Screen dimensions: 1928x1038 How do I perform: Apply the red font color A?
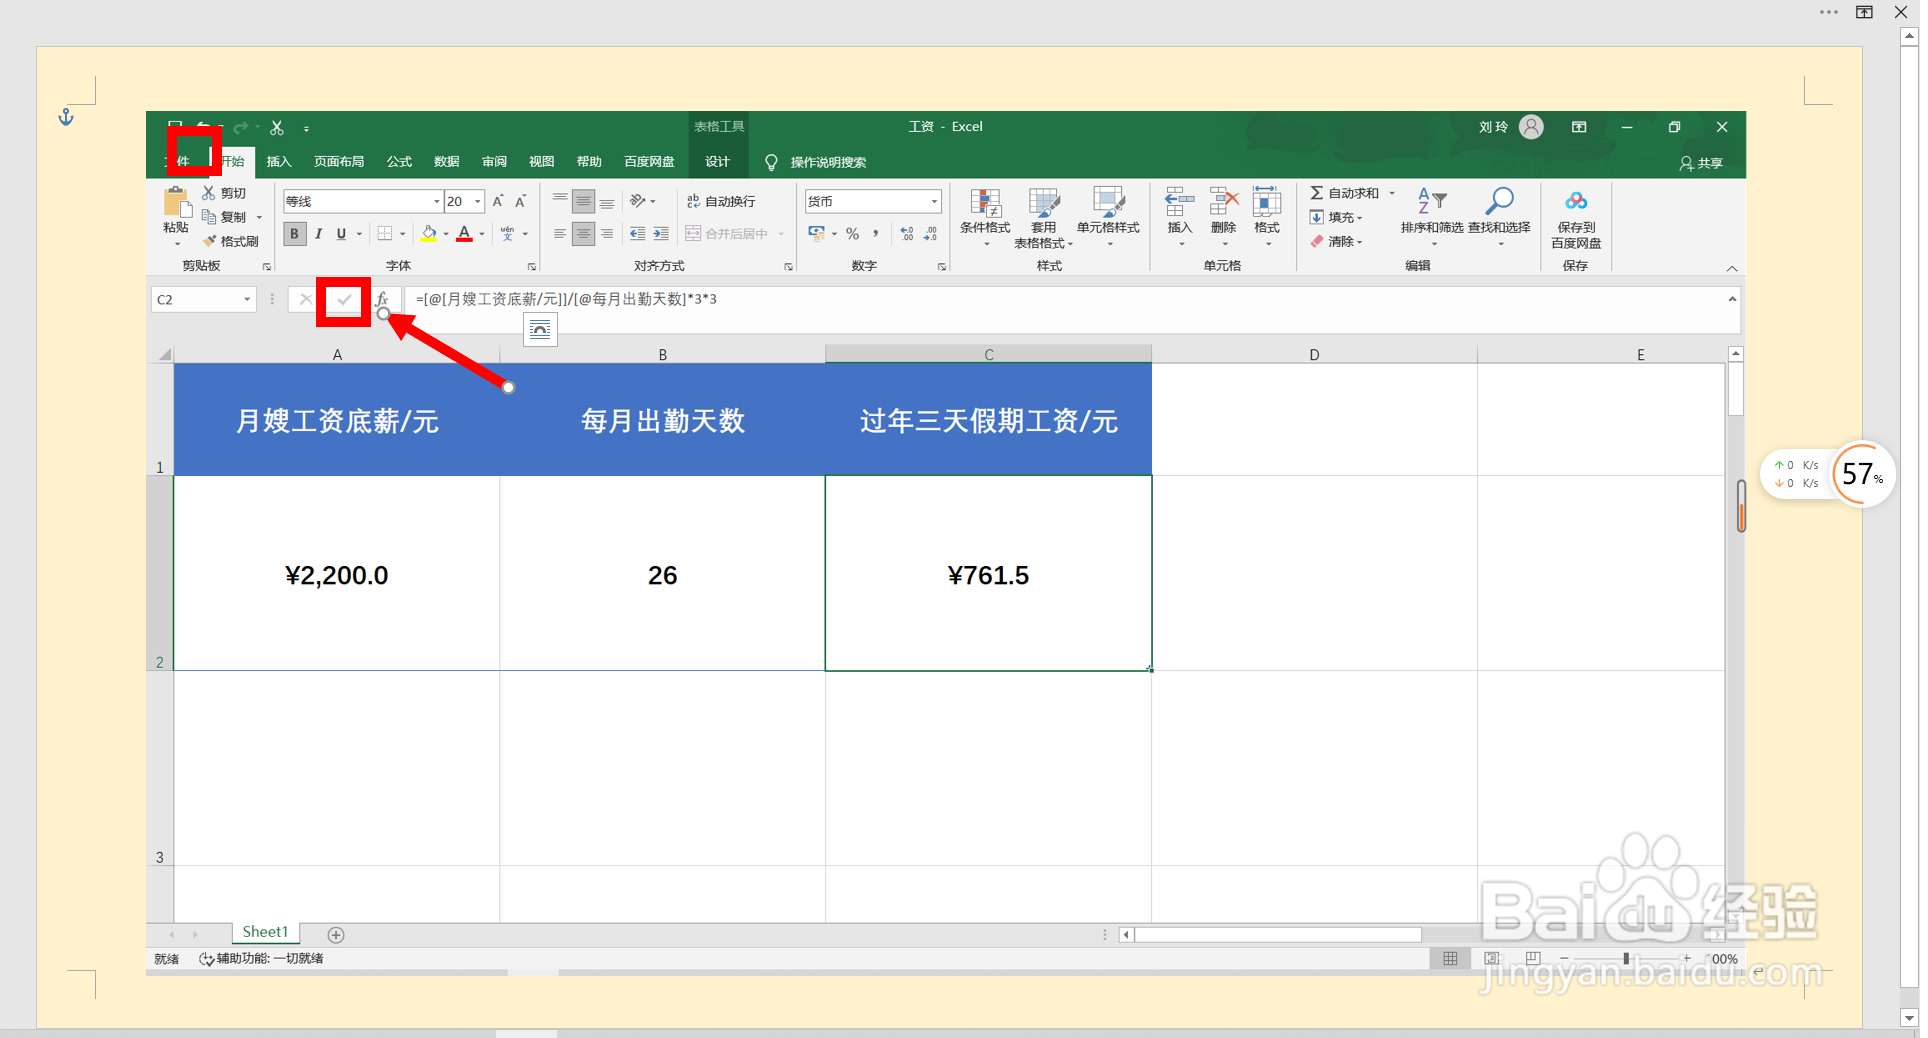pyautogui.click(x=464, y=234)
